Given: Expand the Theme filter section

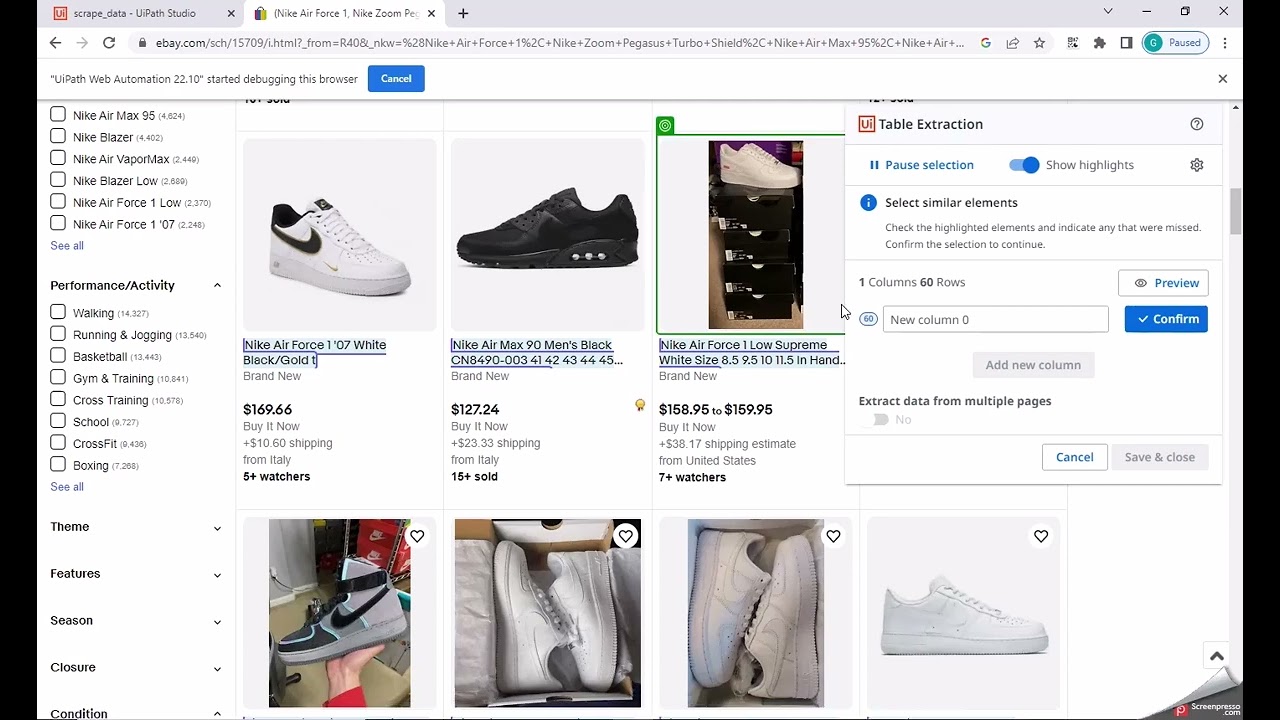Looking at the screenshot, I should tap(217, 528).
